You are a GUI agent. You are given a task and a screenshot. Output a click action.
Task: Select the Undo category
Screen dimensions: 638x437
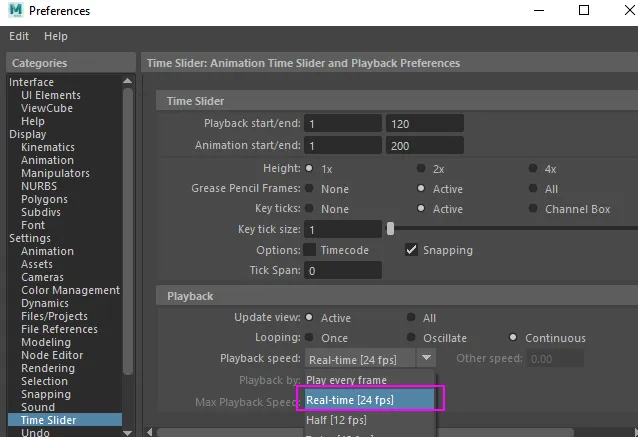(x=35, y=433)
